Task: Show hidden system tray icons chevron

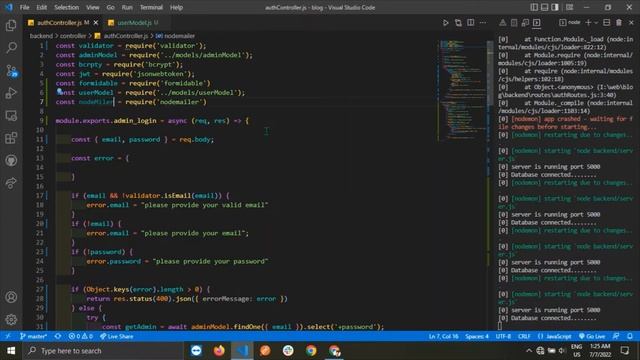Action: point(529,351)
